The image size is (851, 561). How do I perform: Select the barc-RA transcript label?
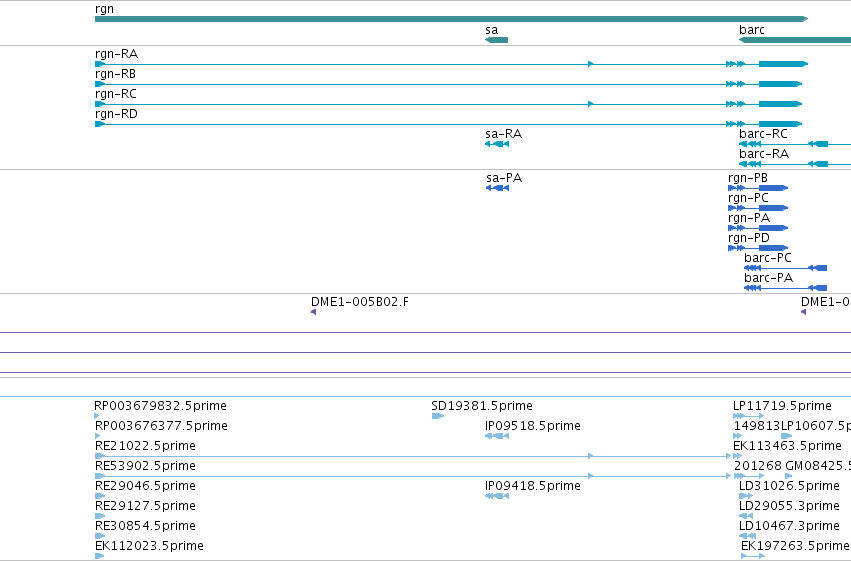764,154
